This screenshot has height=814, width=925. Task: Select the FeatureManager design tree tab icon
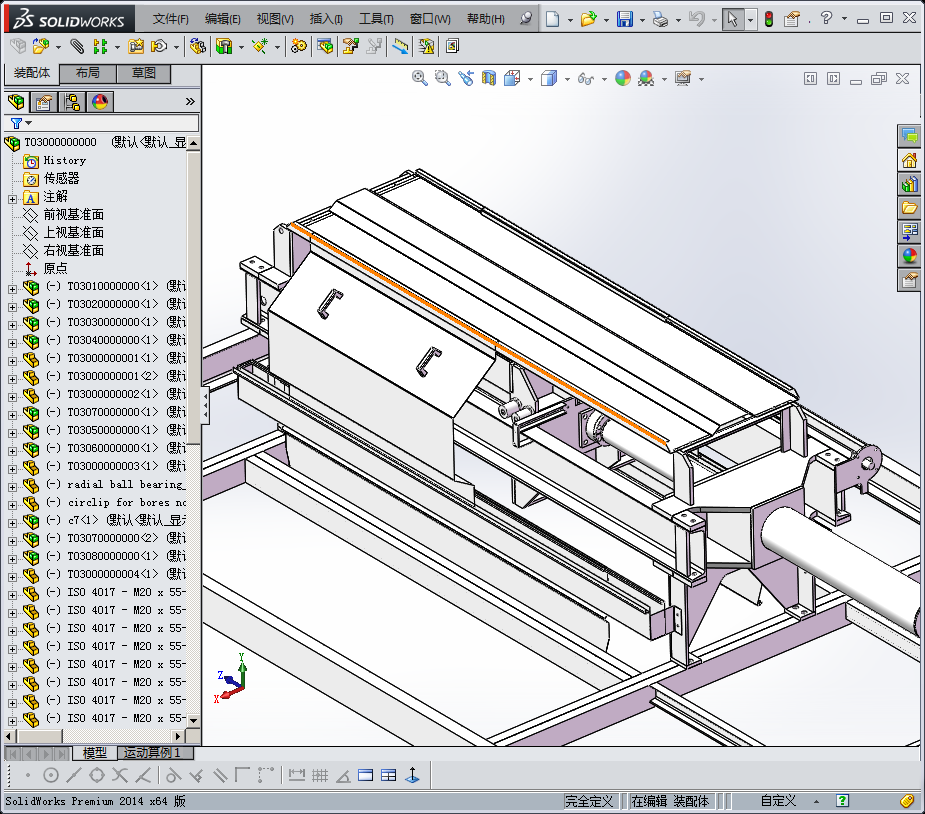click(16, 101)
